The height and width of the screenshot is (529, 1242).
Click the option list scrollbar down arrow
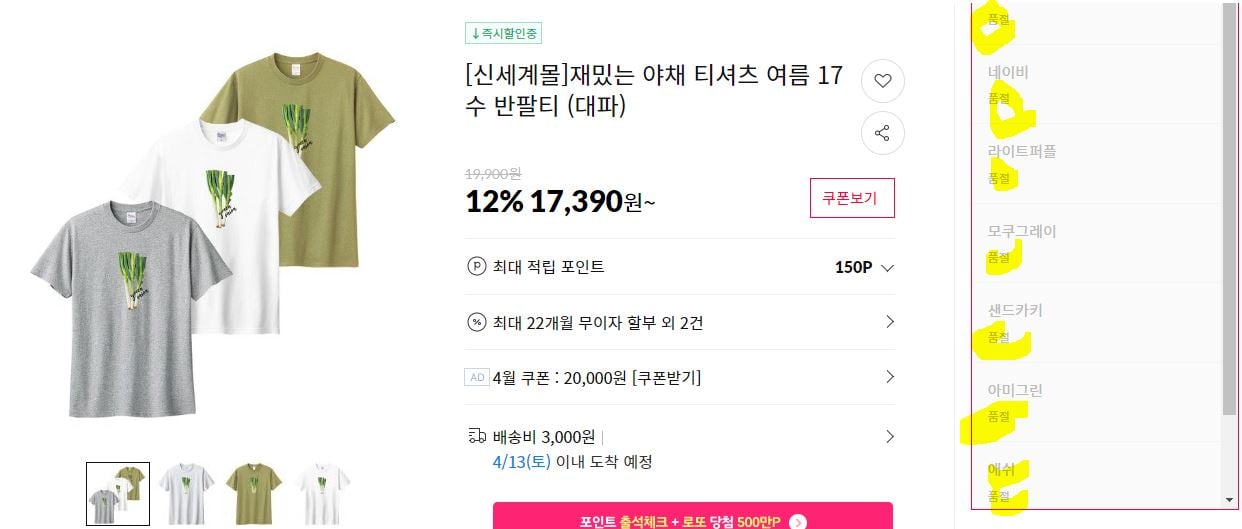[1229, 499]
